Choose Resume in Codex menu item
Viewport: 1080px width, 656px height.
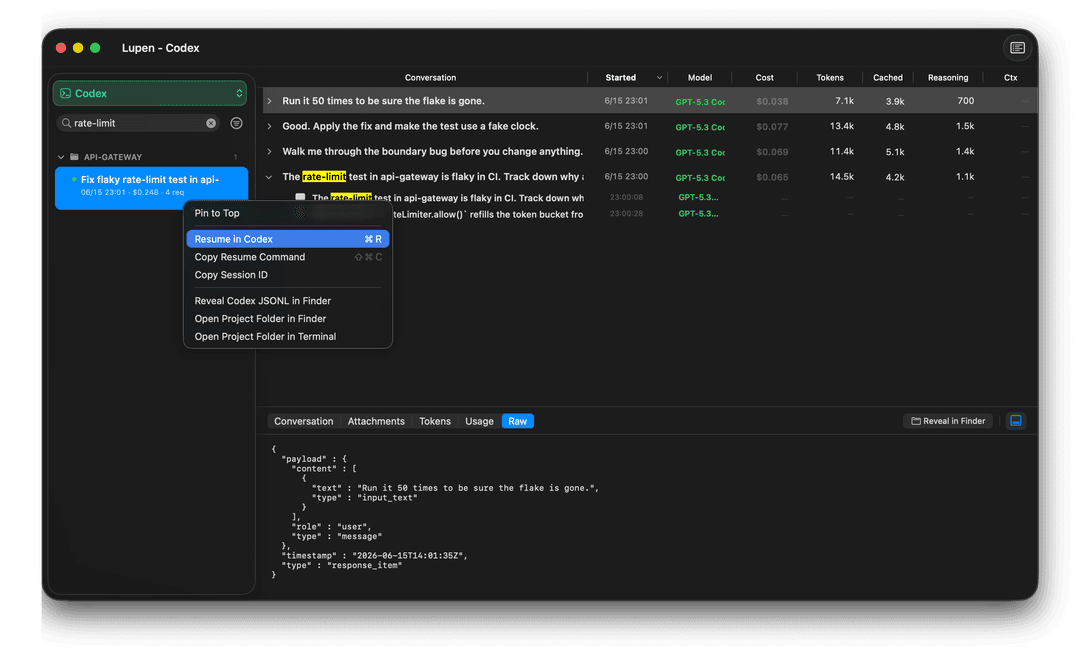(287, 239)
